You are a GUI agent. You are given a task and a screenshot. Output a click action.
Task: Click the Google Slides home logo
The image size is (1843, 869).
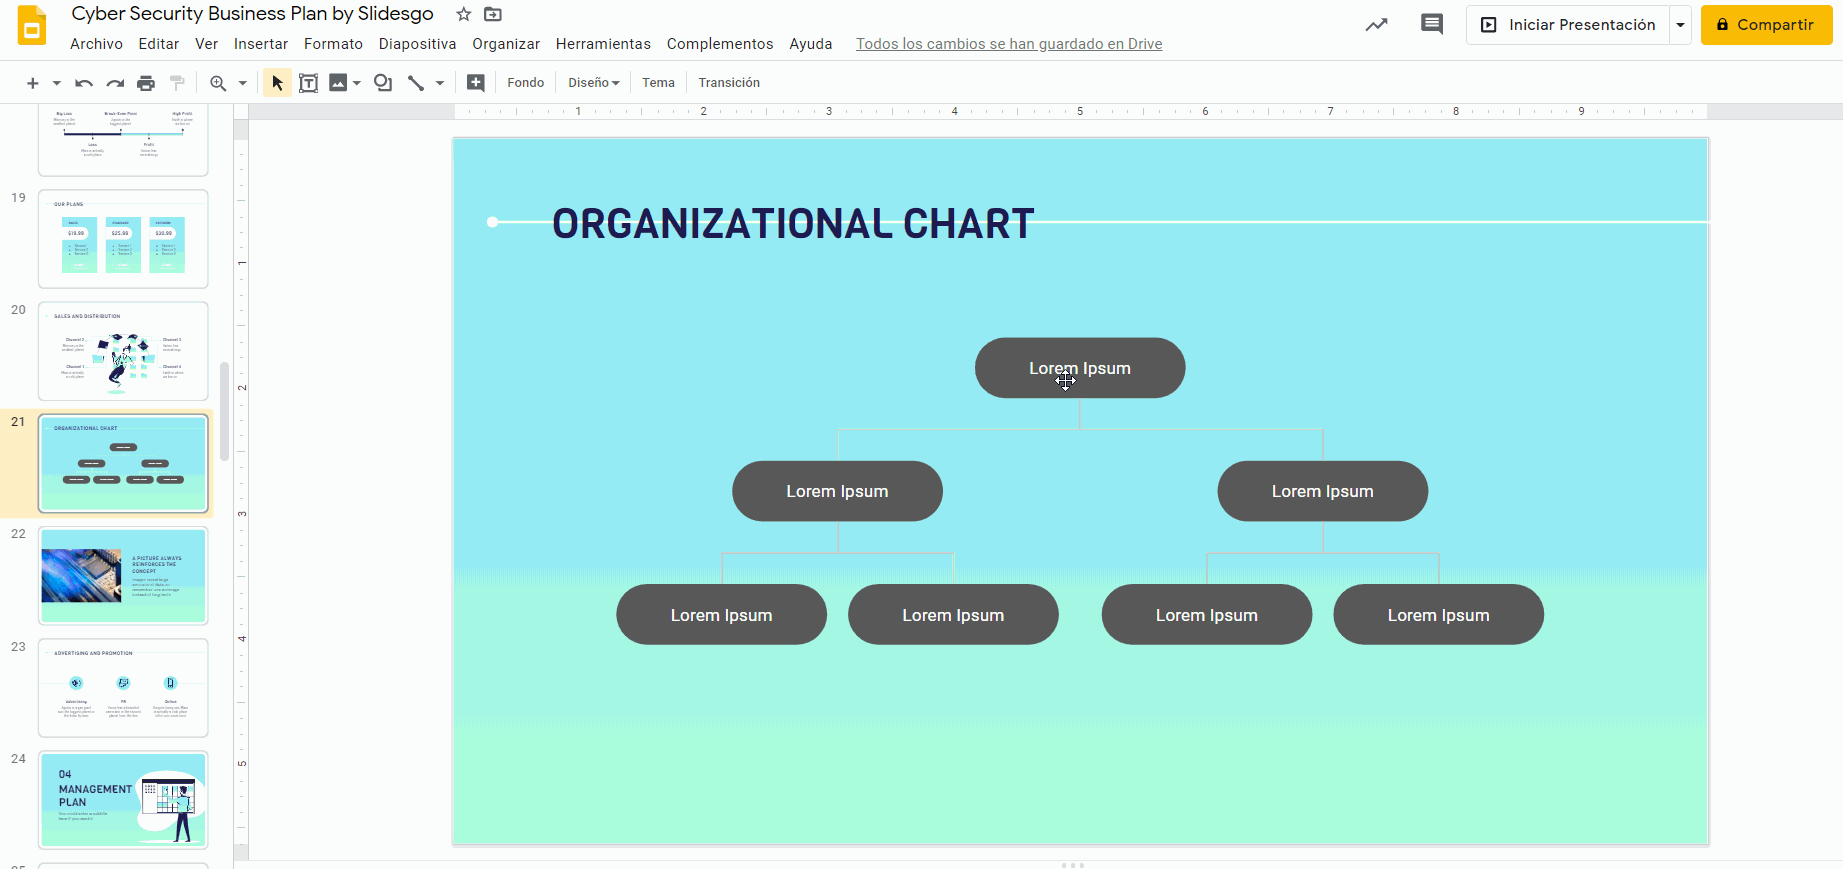(32, 25)
